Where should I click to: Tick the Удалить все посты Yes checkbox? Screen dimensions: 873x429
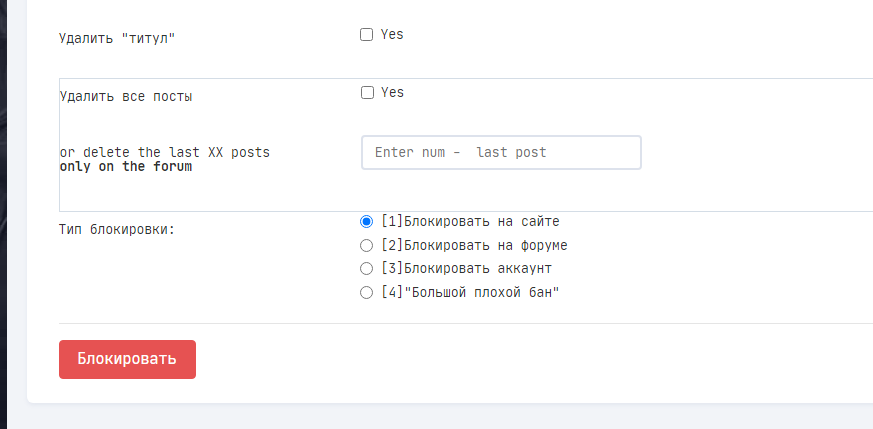367,92
